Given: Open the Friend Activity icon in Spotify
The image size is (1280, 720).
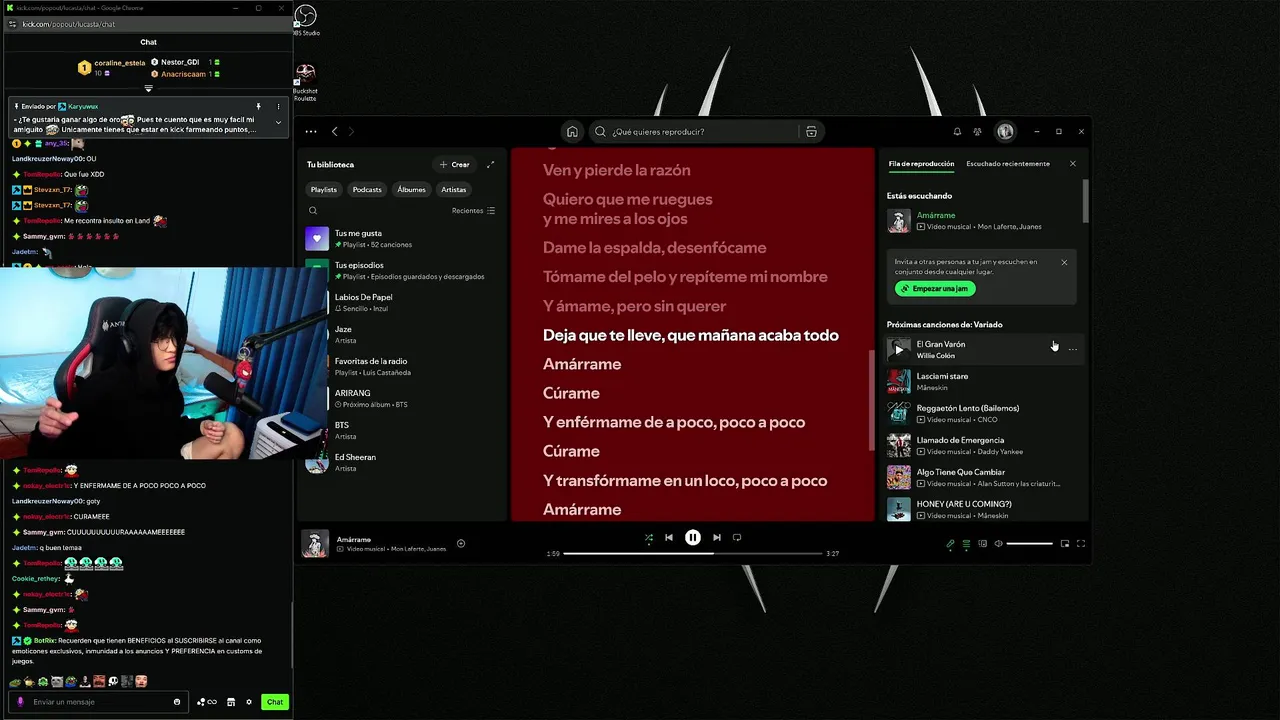Looking at the screenshot, I should tap(978, 131).
